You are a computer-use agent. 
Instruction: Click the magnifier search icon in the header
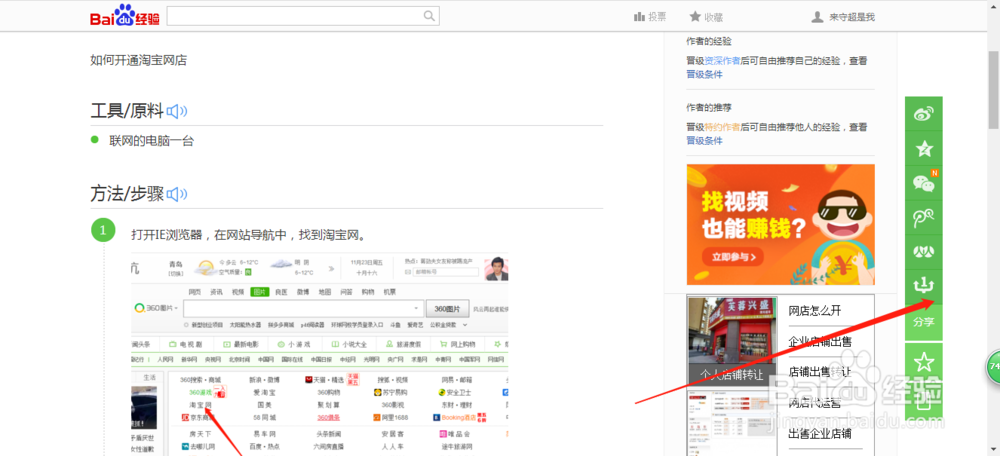pos(430,16)
